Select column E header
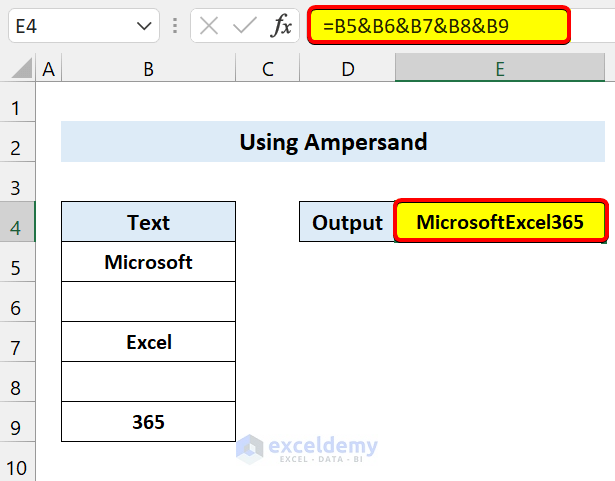The height and width of the screenshot is (481, 615). point(500,68)
